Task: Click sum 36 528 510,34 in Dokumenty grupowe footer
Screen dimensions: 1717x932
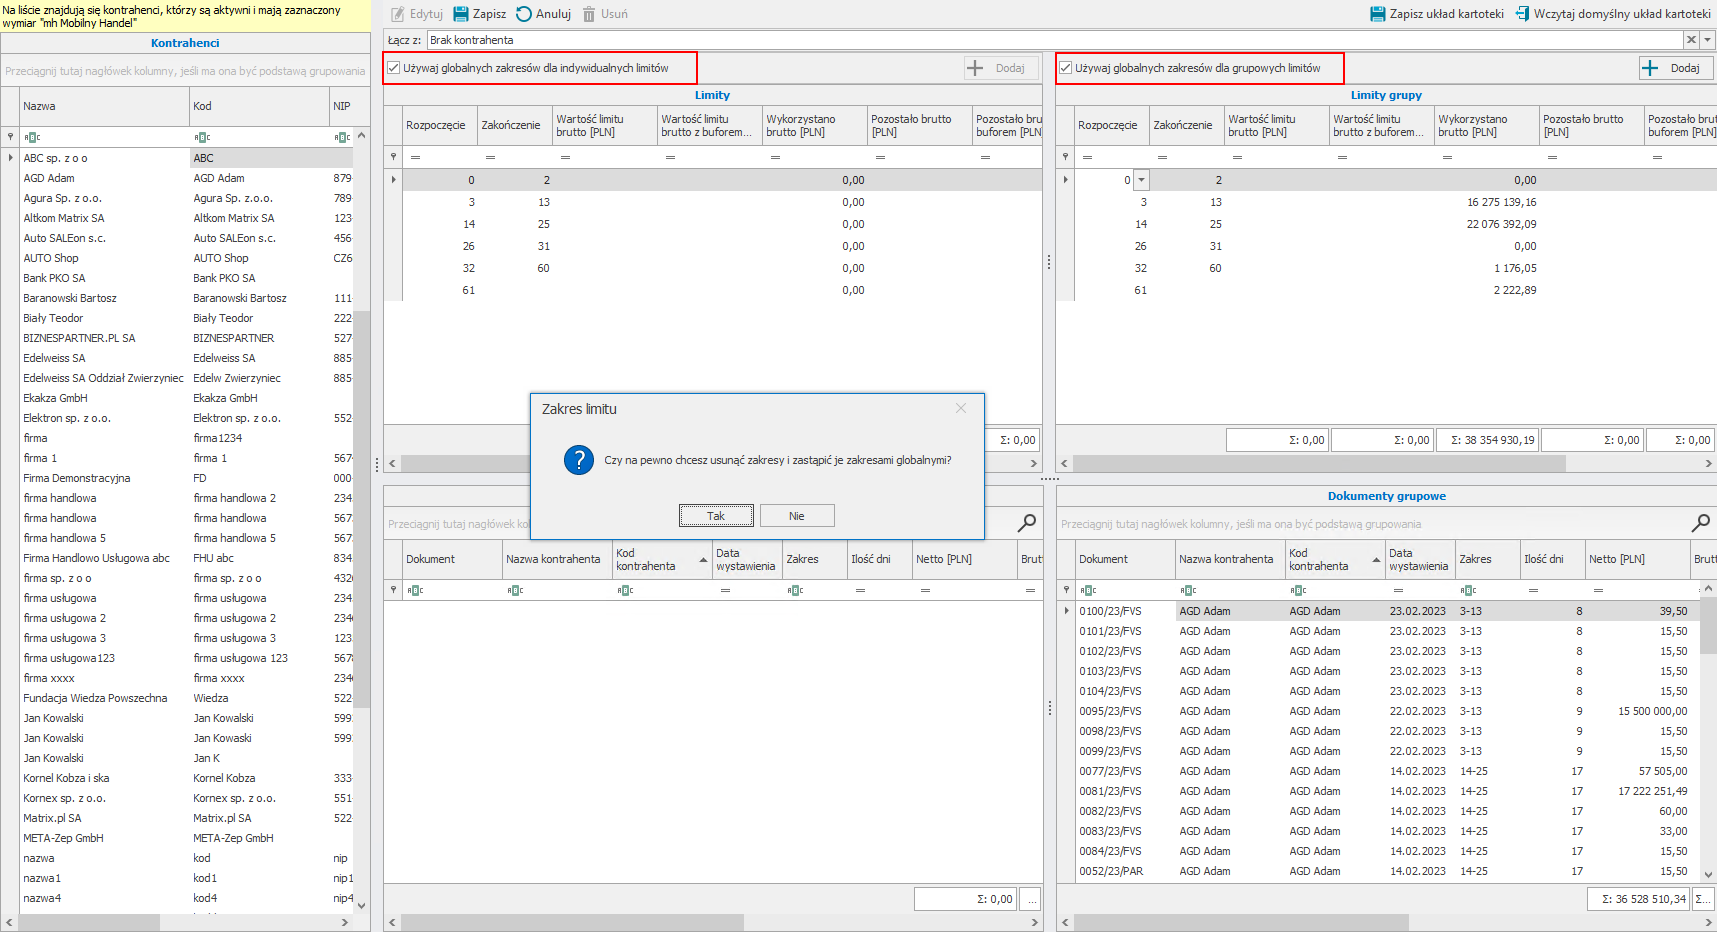Action: pyautogui.click(x=1638, y=899)
